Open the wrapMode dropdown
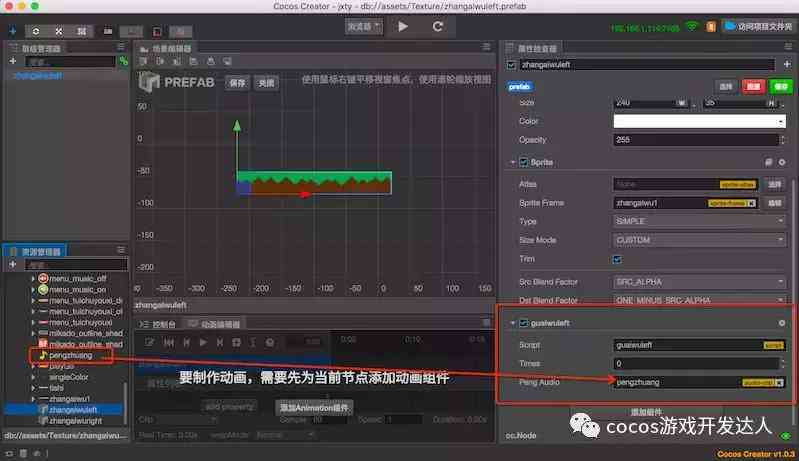This screenshot has height=461, width=799. [285, 435]
